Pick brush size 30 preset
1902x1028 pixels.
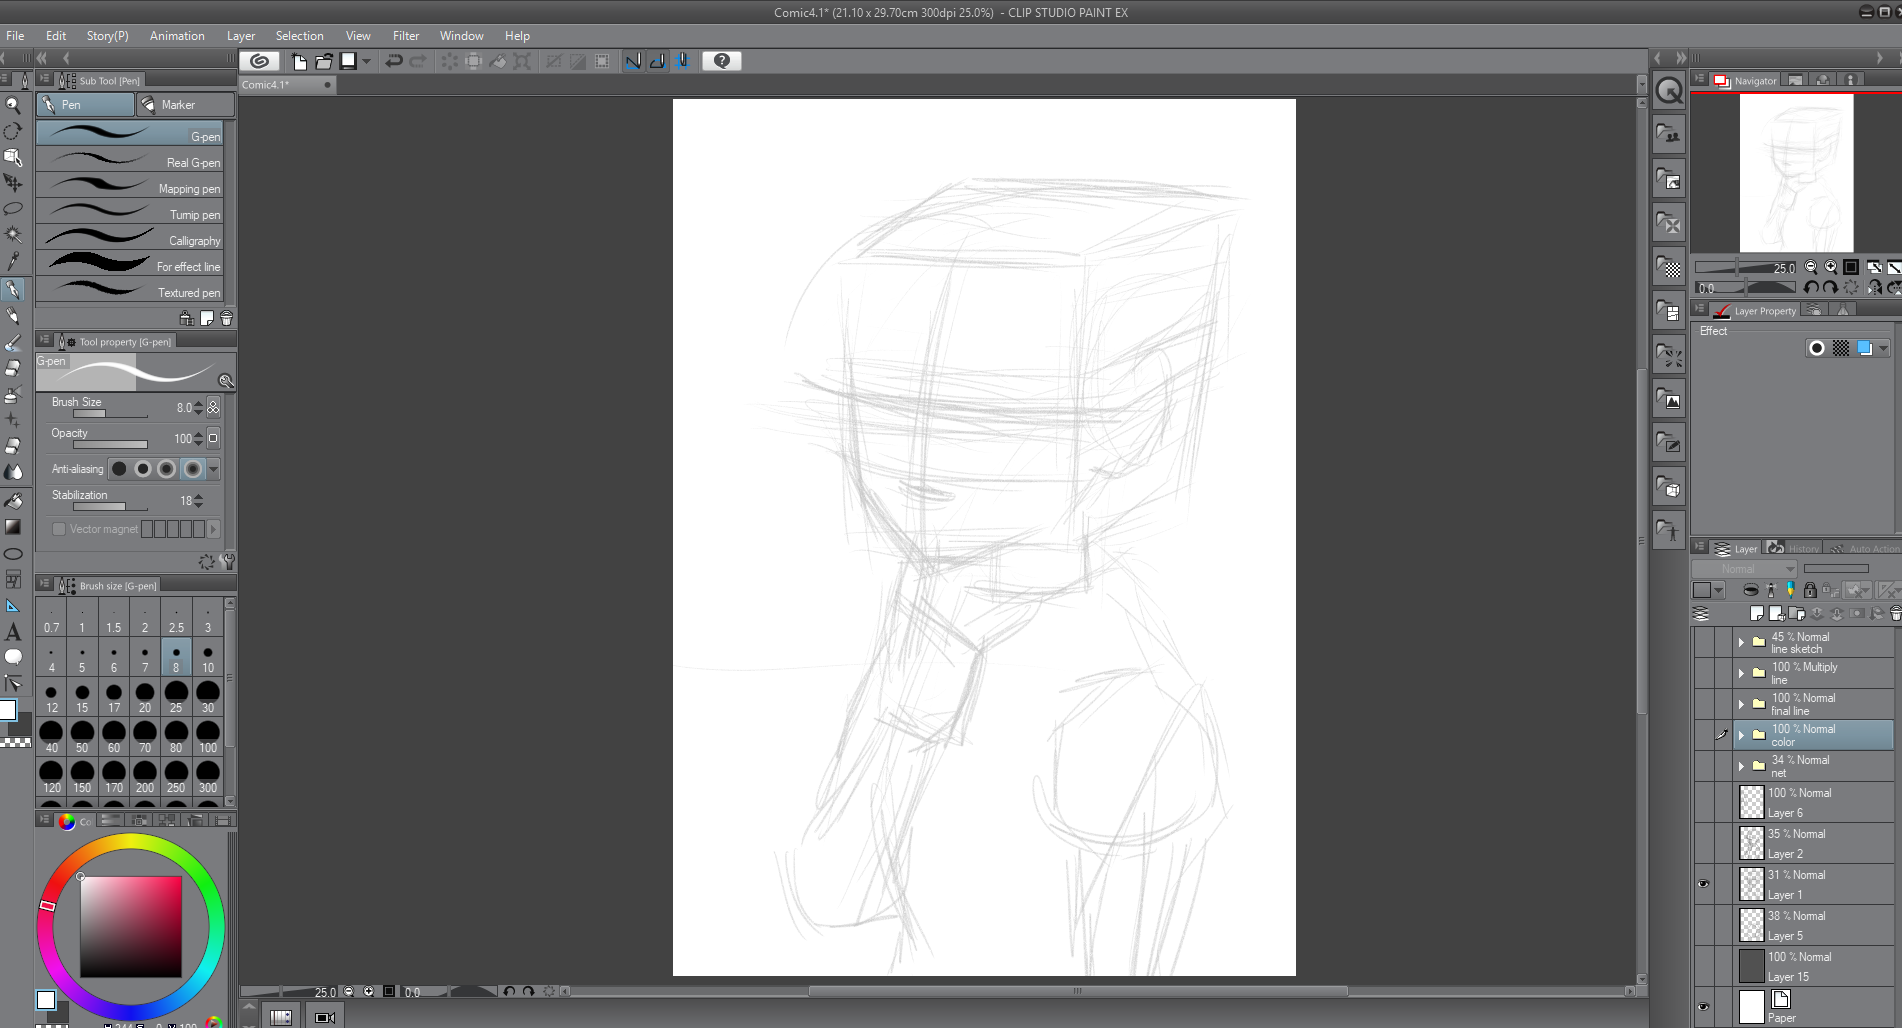pos(207,696)
